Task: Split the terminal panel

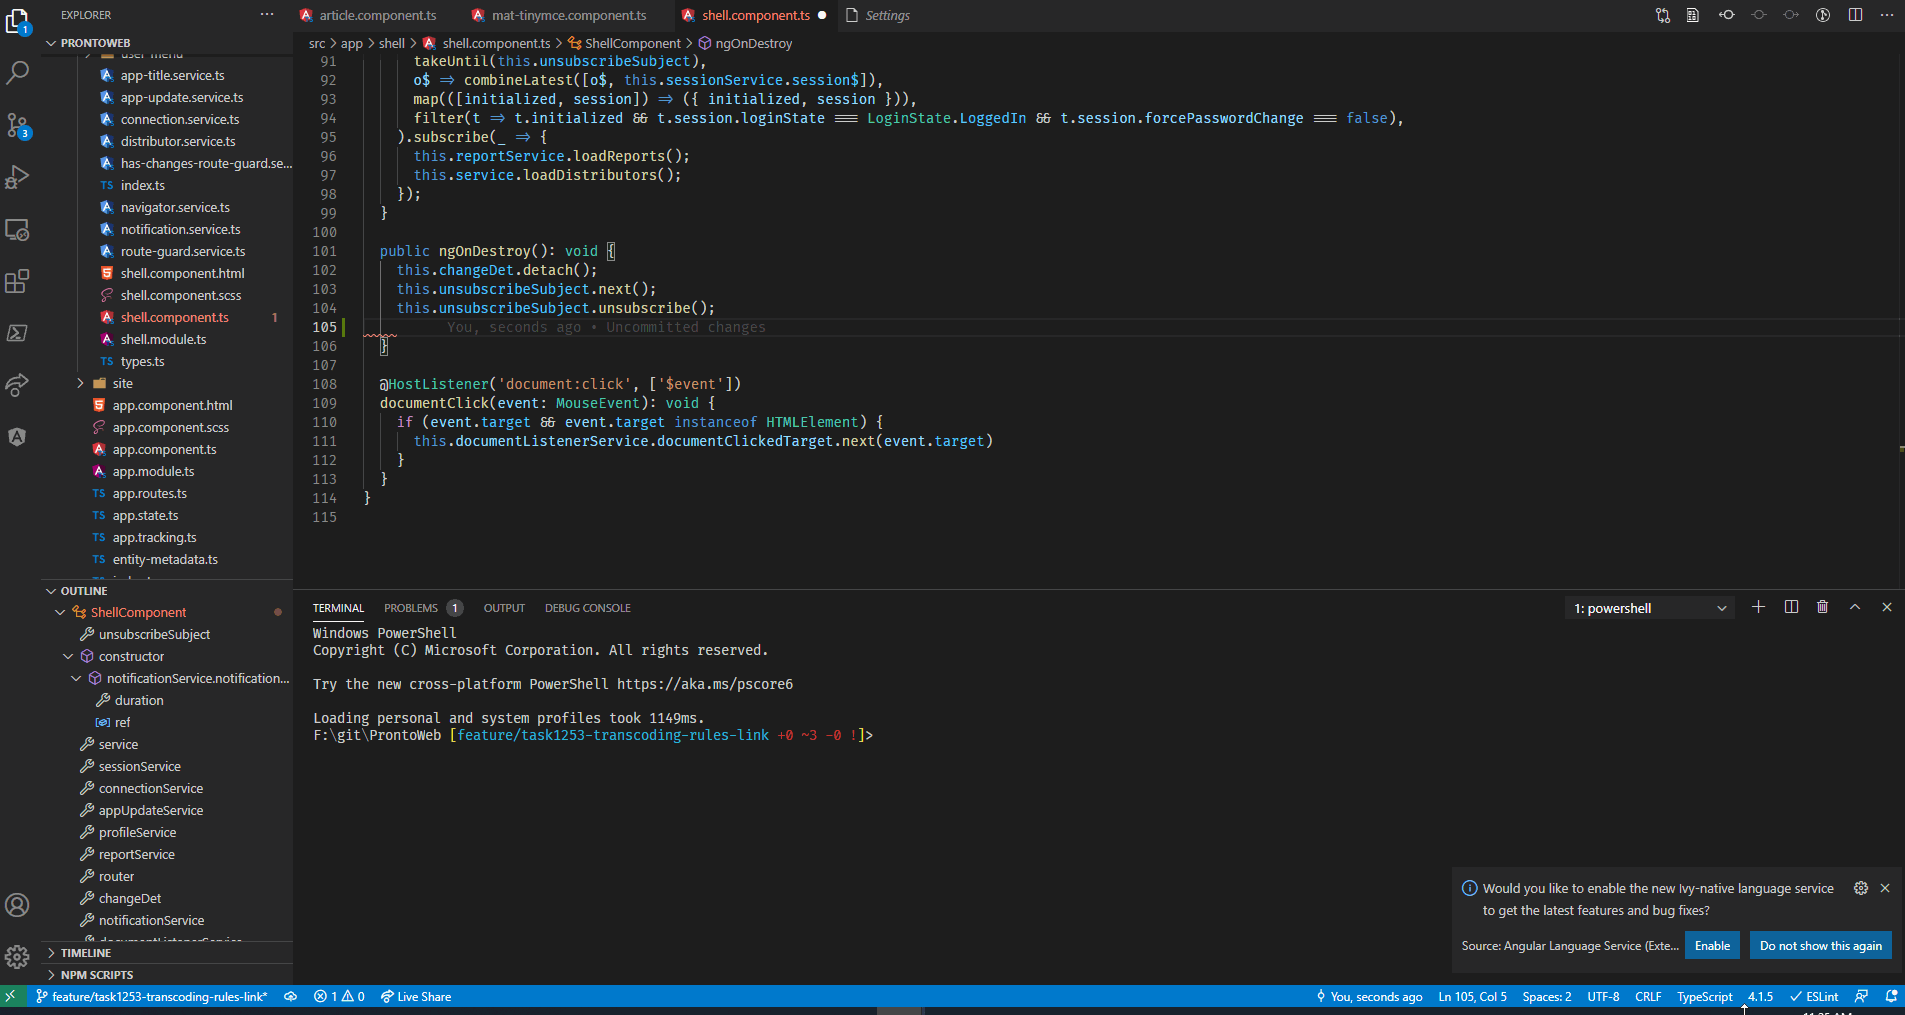Action: click(x=1791, y=607)
